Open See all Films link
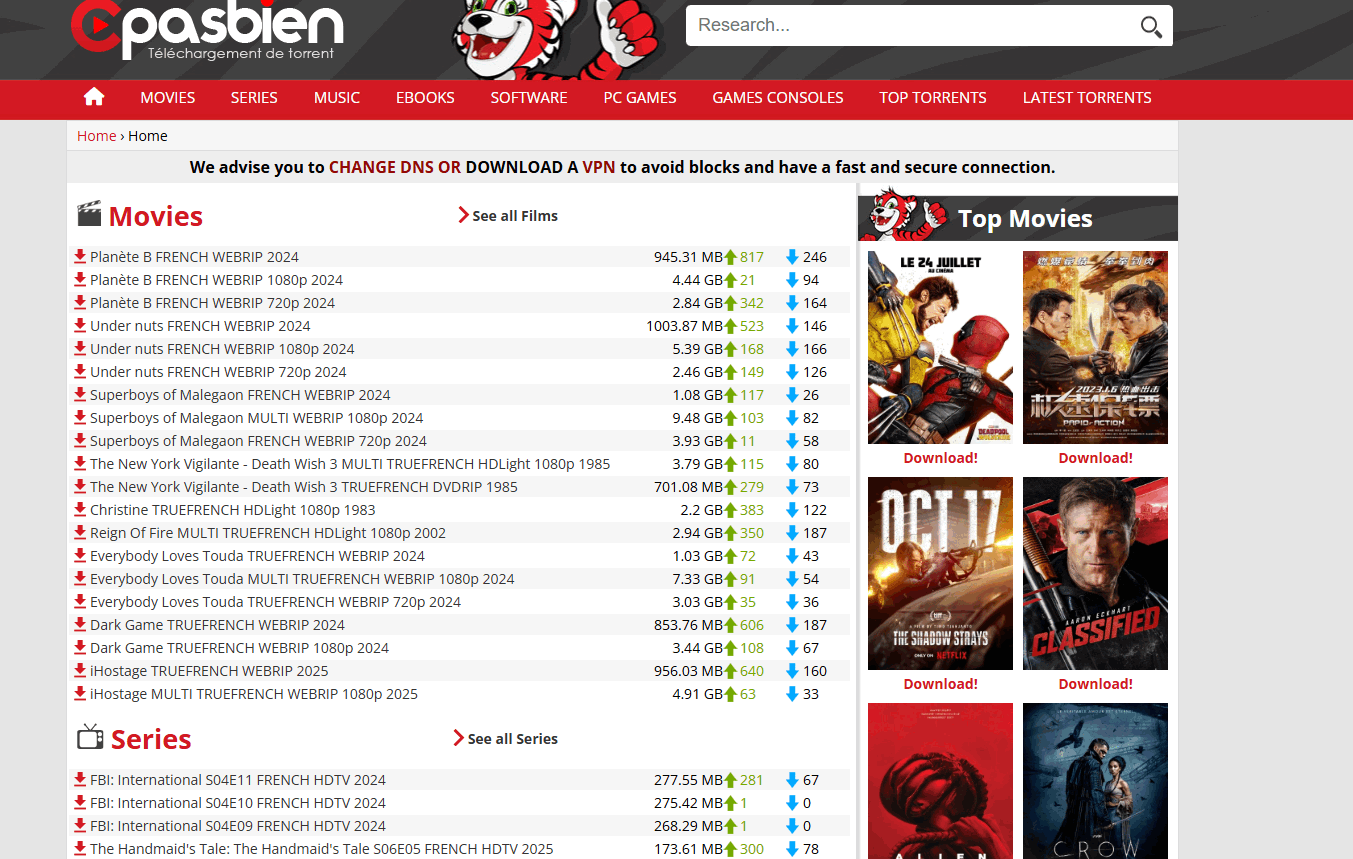 click(515, 216)
